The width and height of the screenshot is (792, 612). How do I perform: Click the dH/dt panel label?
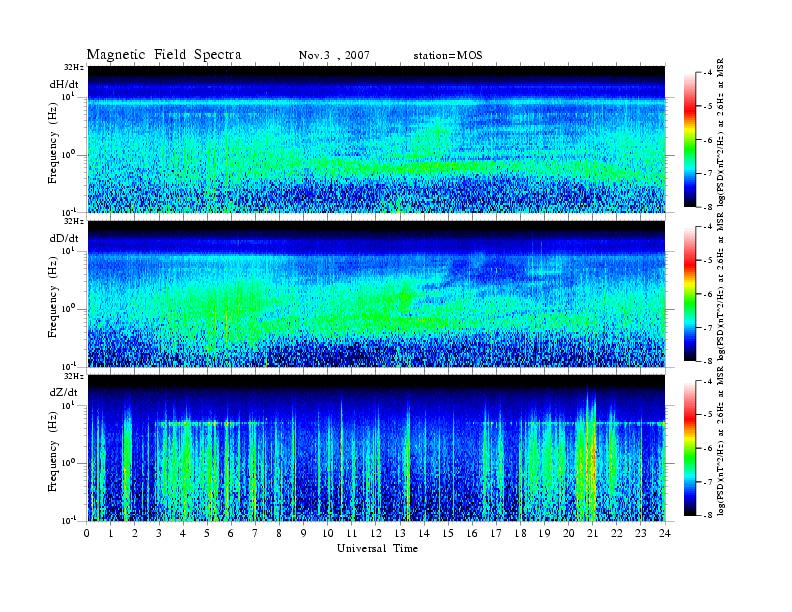(64, 85)
